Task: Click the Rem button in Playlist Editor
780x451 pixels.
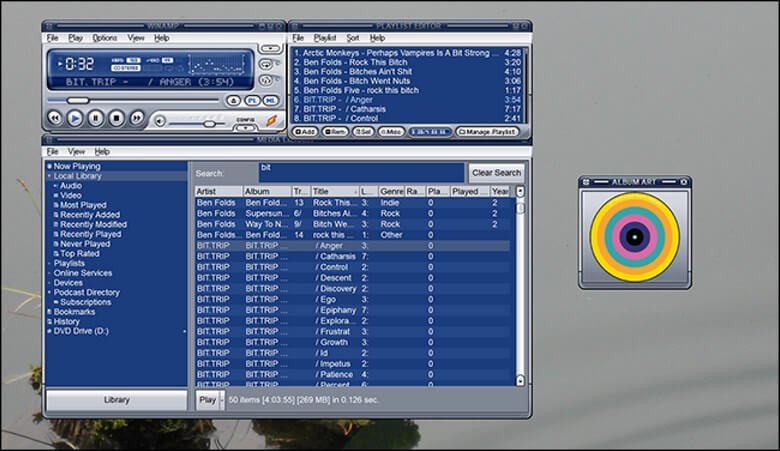Action: click(x=335, y=132)
